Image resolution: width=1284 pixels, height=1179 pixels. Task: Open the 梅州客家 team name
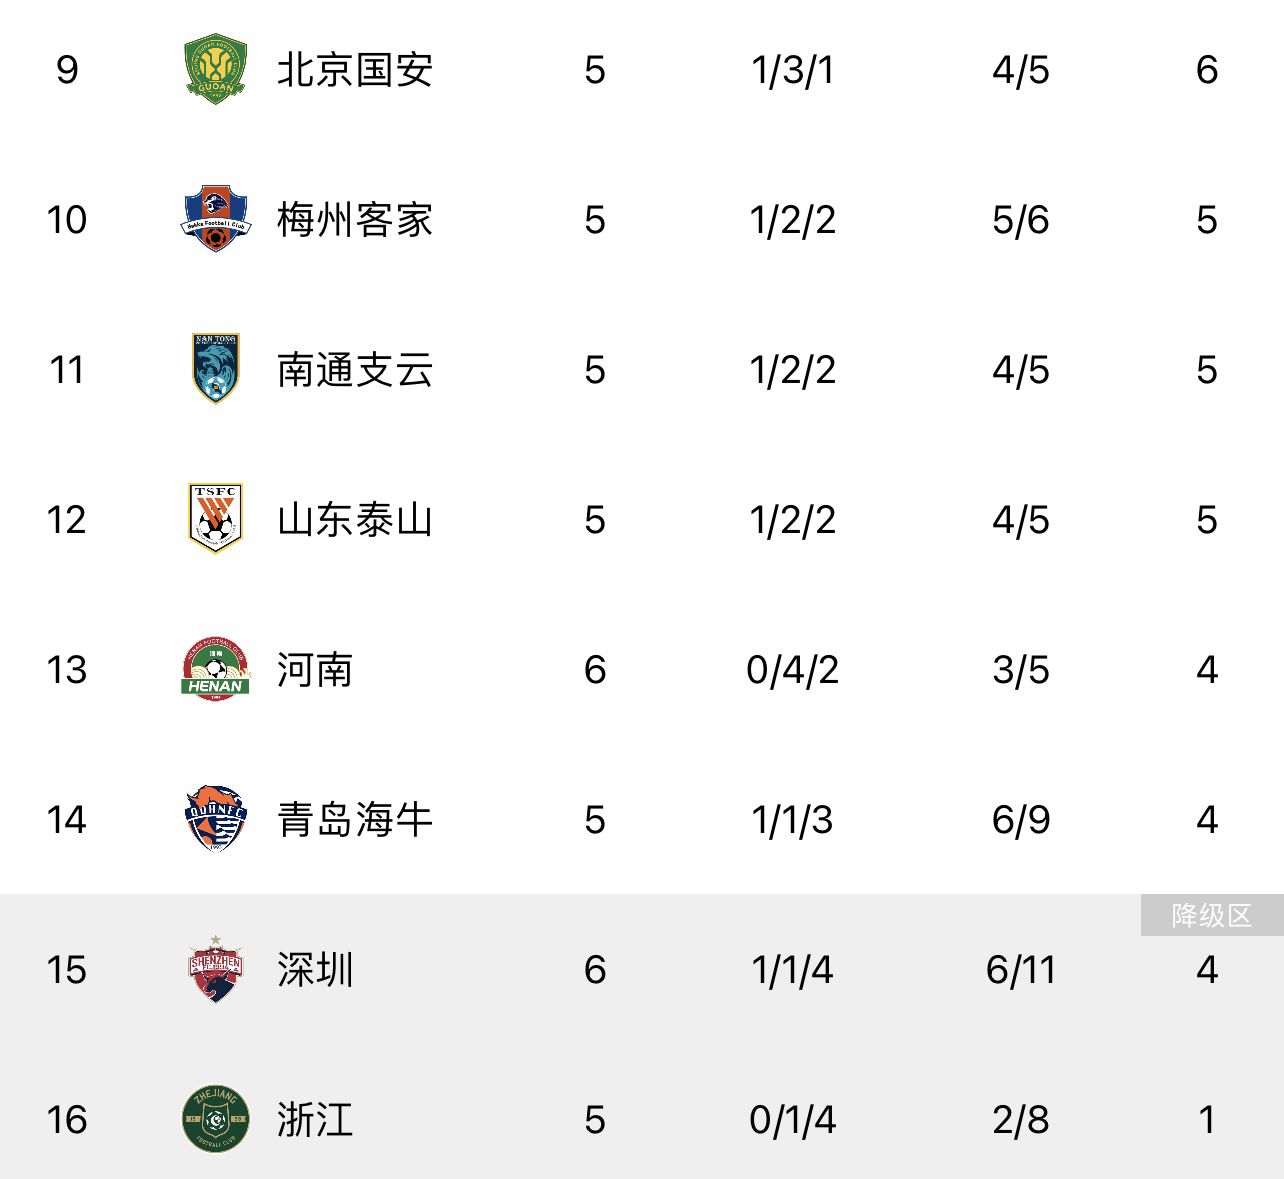pyautogui.click(x=355, y=220)
